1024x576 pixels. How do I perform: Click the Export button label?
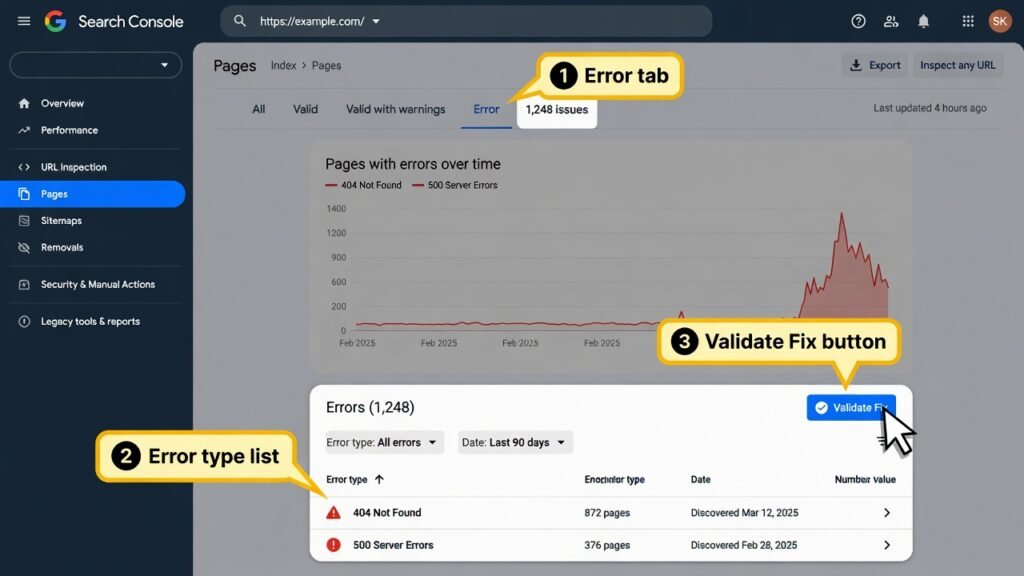(x=885, y=65)
